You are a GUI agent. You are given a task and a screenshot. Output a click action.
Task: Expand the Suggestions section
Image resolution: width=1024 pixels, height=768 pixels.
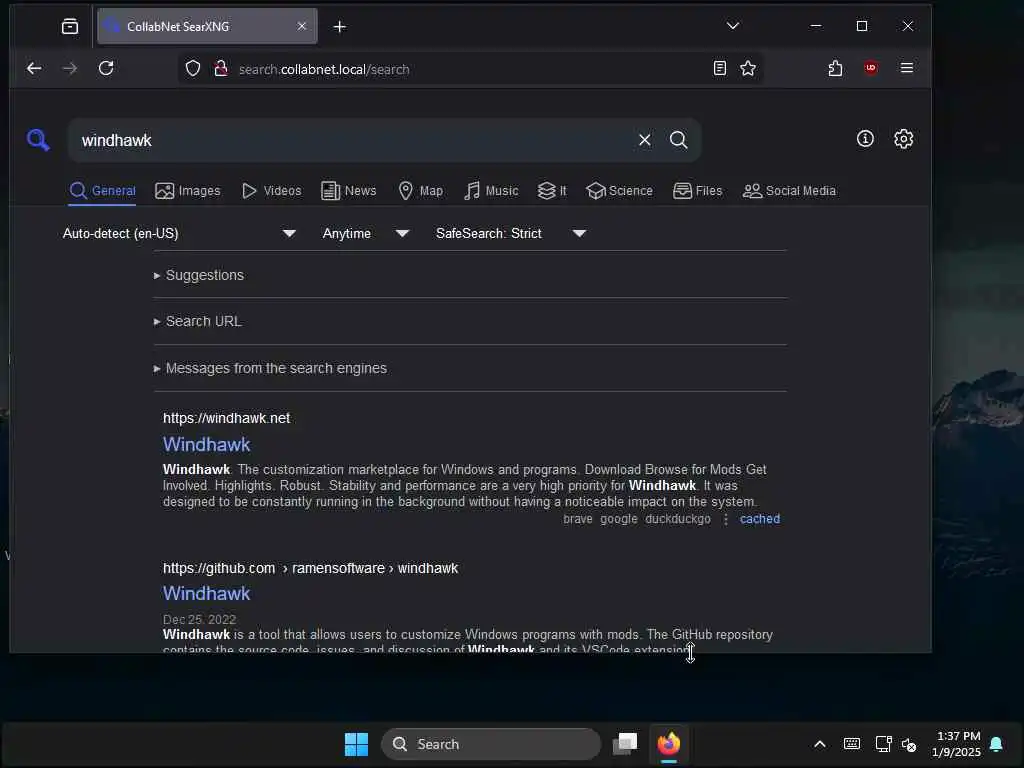[x=199, y=275]
